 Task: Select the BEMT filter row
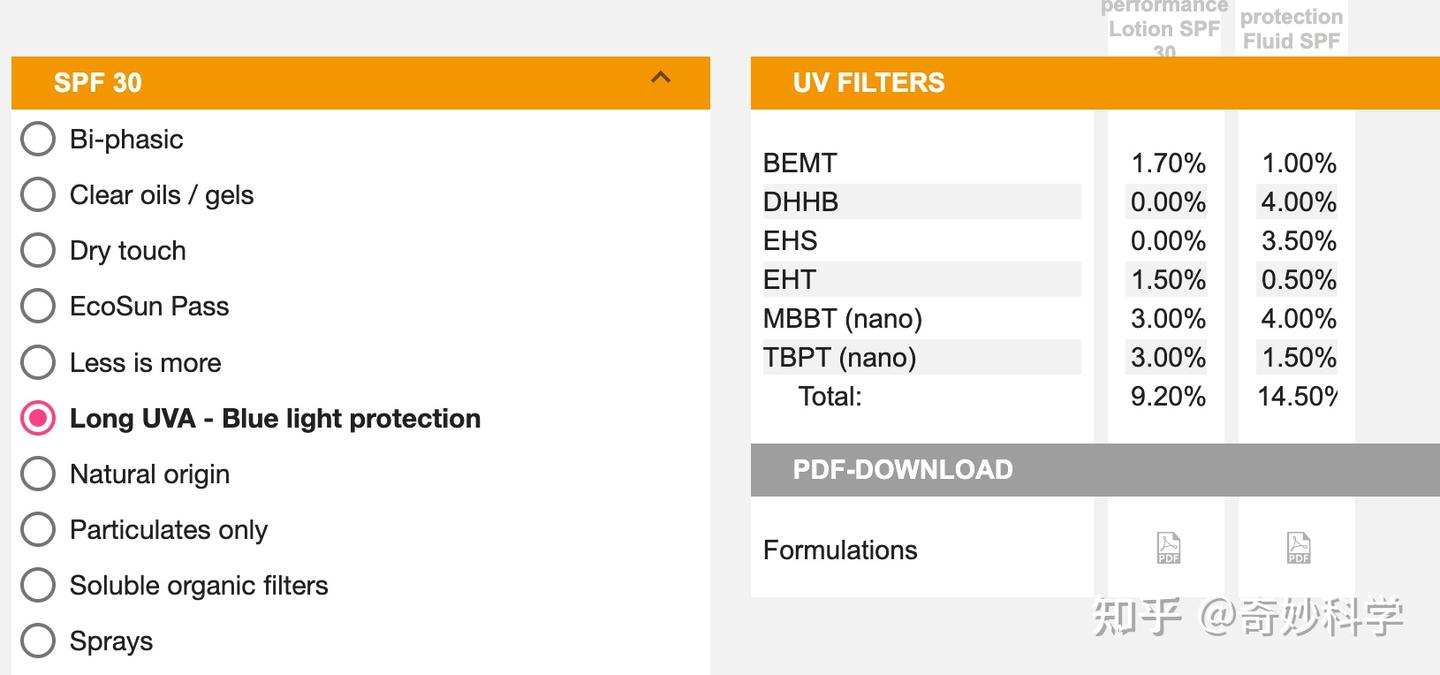[x=922, y=162]
